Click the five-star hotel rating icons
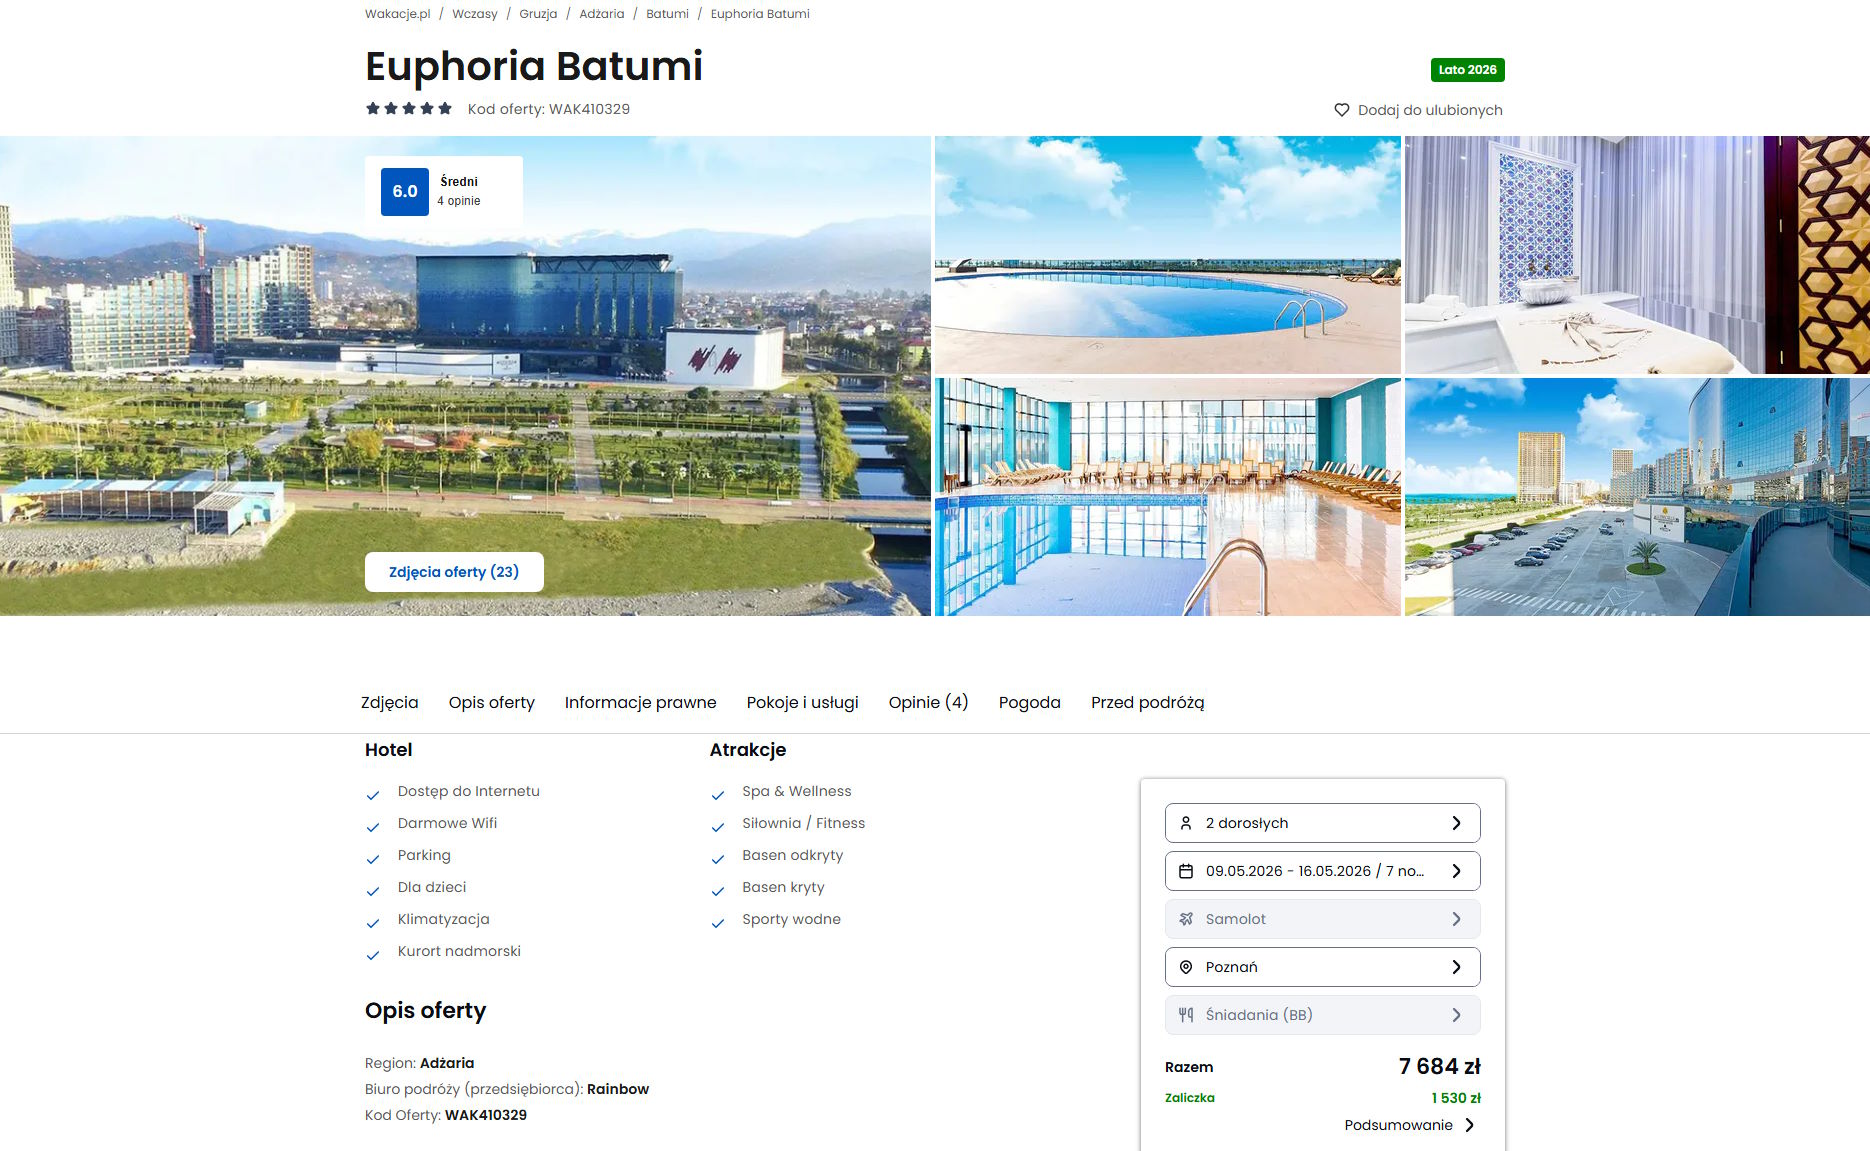 tap(409, 109)
